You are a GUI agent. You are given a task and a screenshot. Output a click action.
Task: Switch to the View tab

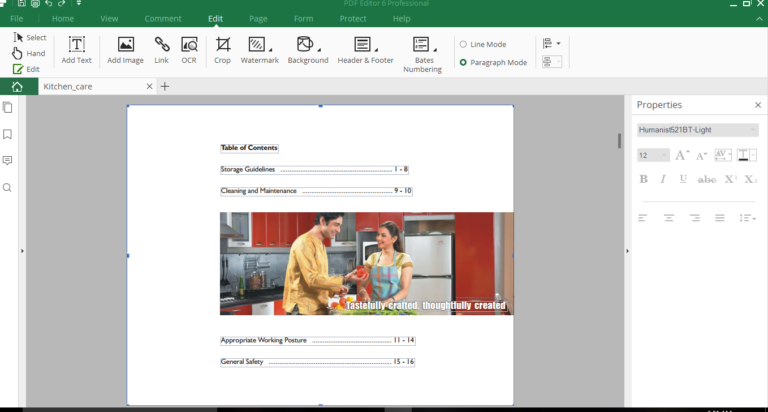click(x=109, y=19)
